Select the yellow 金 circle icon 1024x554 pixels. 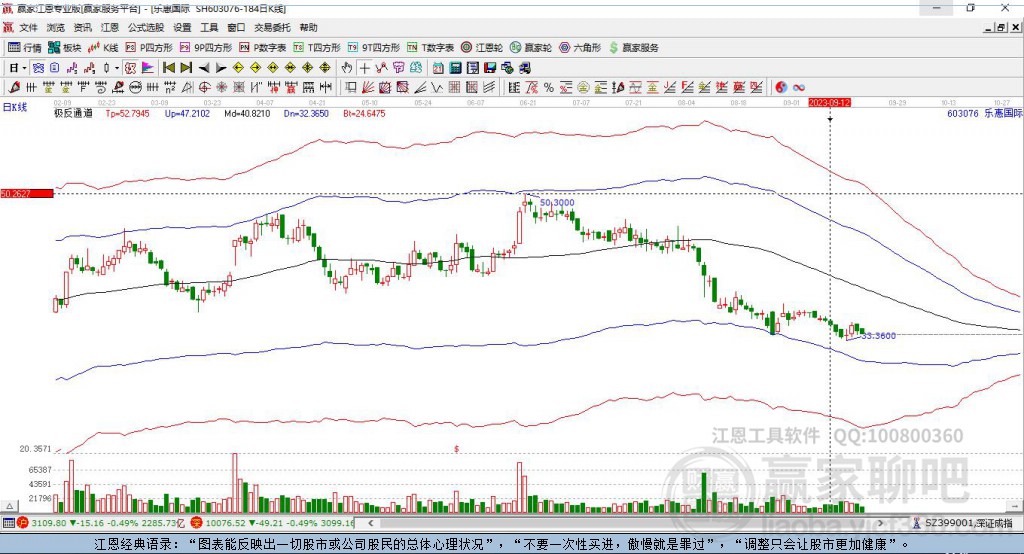pyautogui.click(x=583, y=88)
